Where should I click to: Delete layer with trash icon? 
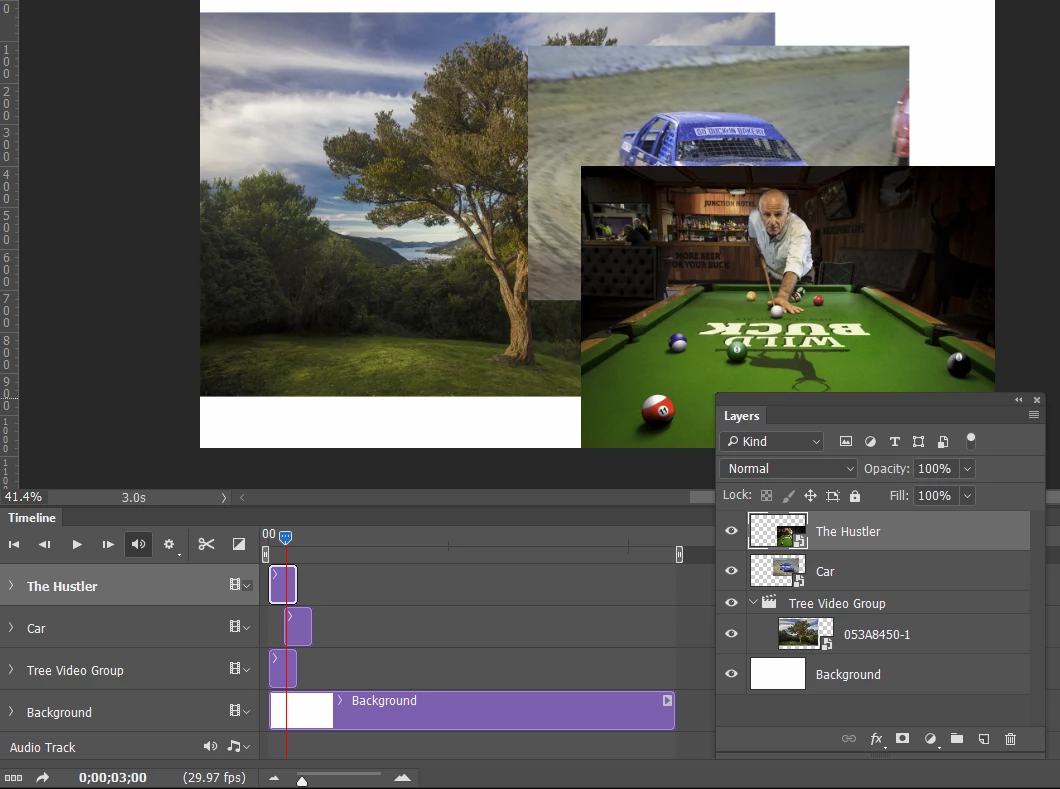(x=1010, y=739)
